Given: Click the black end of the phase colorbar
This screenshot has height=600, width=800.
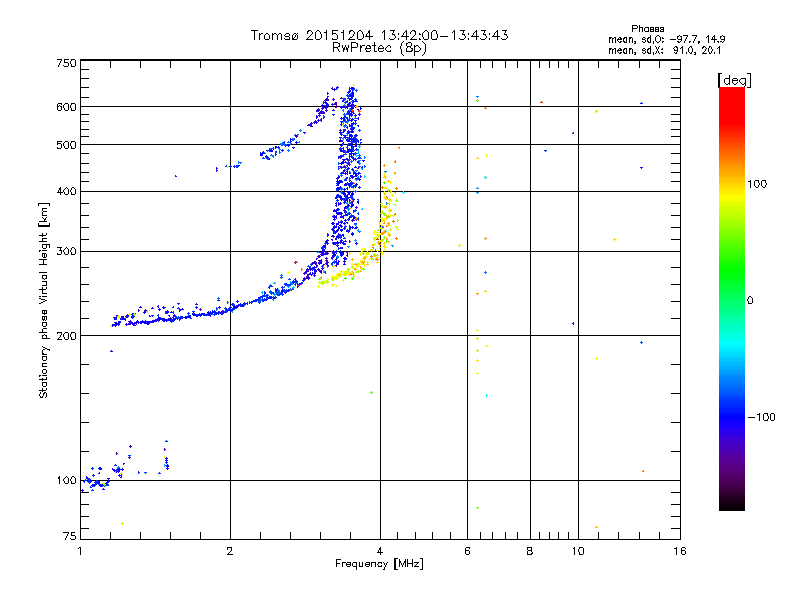Looking at the screenshot, I should point(732,503).
